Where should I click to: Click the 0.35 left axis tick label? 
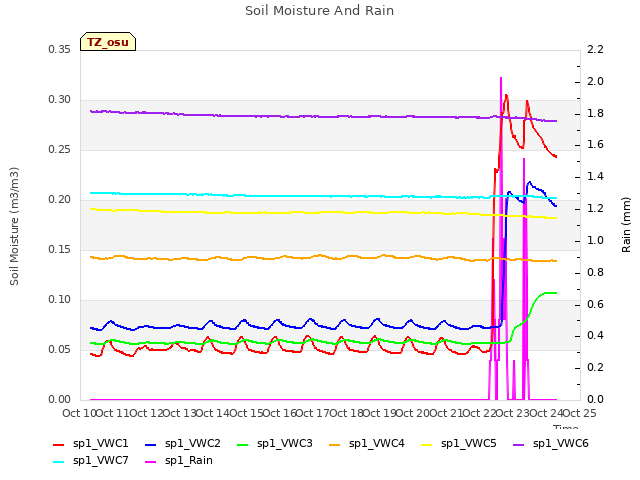60,50
